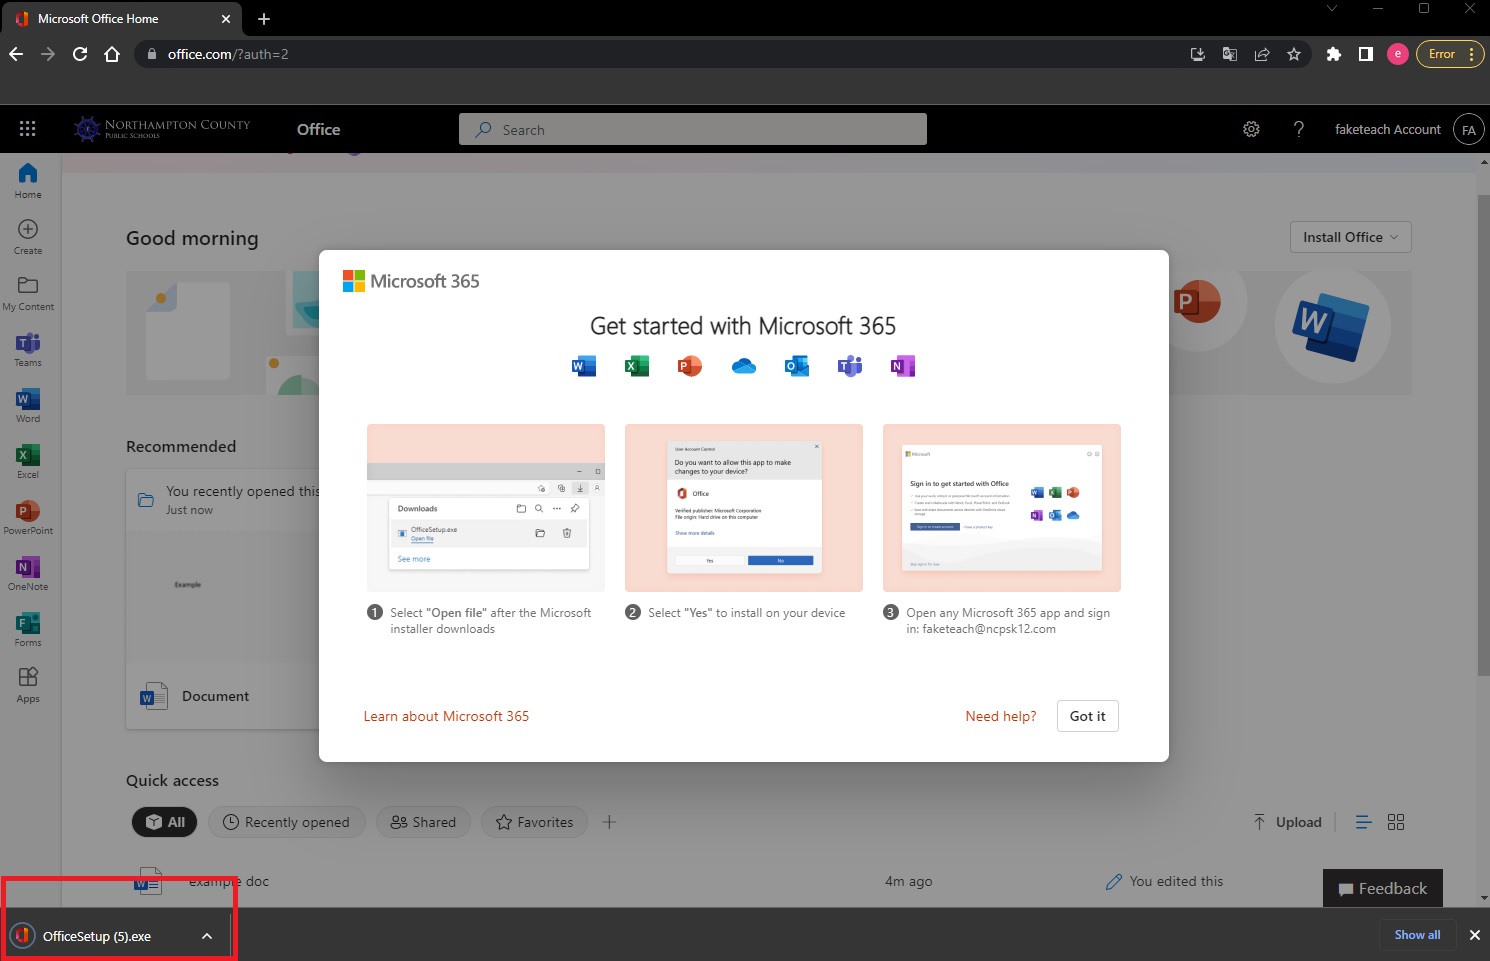Open the Need help? link

[1001, 716]
